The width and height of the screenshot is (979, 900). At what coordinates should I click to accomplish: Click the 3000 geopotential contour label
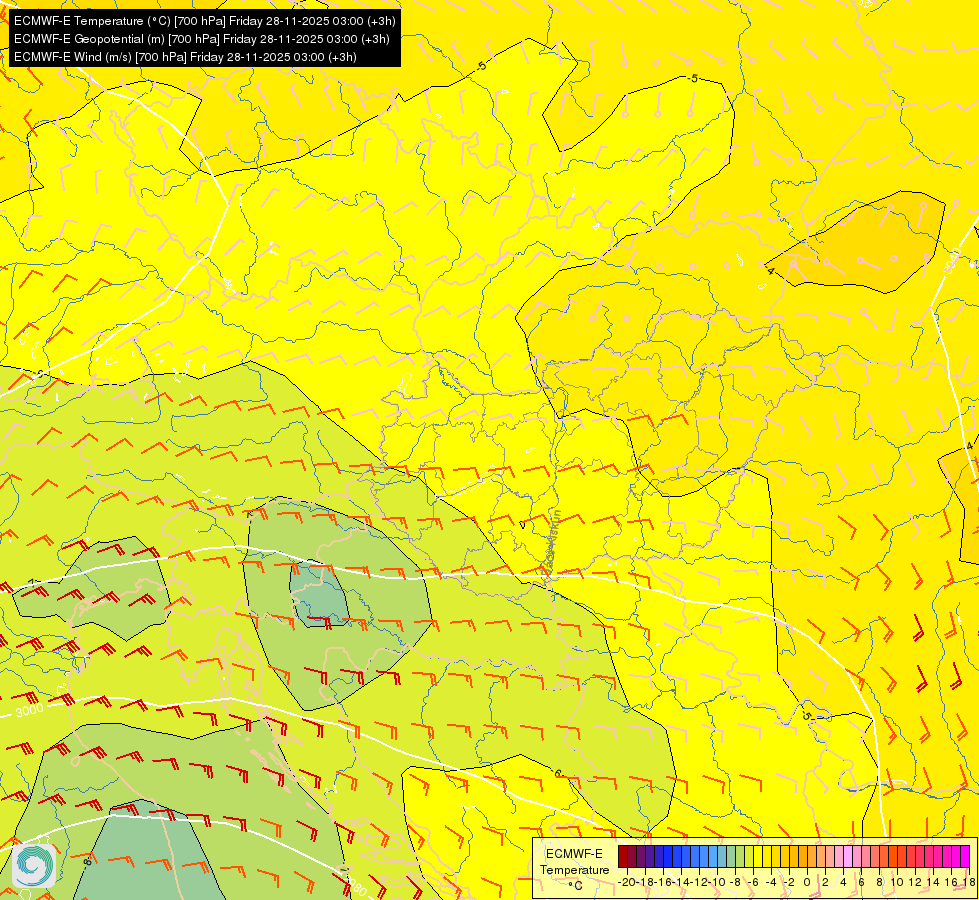(29, 710)
